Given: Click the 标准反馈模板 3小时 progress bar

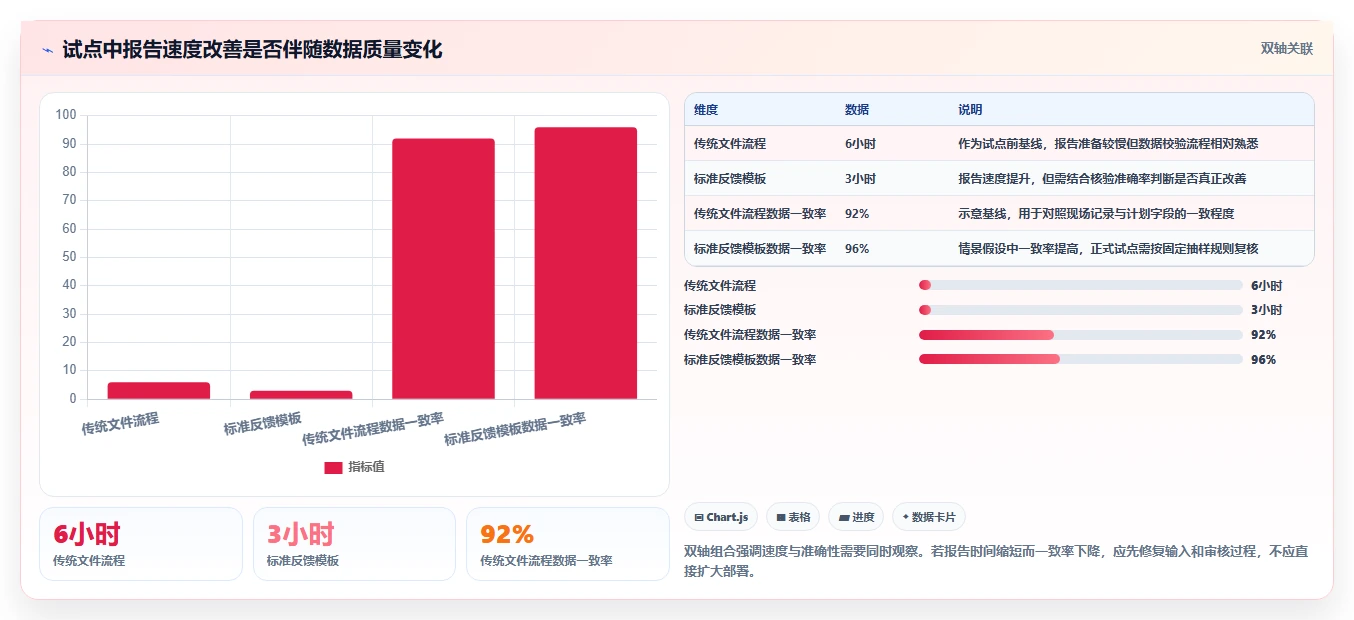Looking at the screenshot, I should pos(1080,310).
